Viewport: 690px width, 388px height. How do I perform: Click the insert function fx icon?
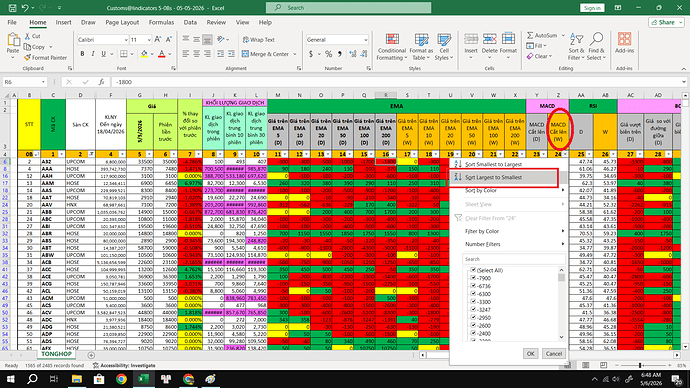[101, 82]
